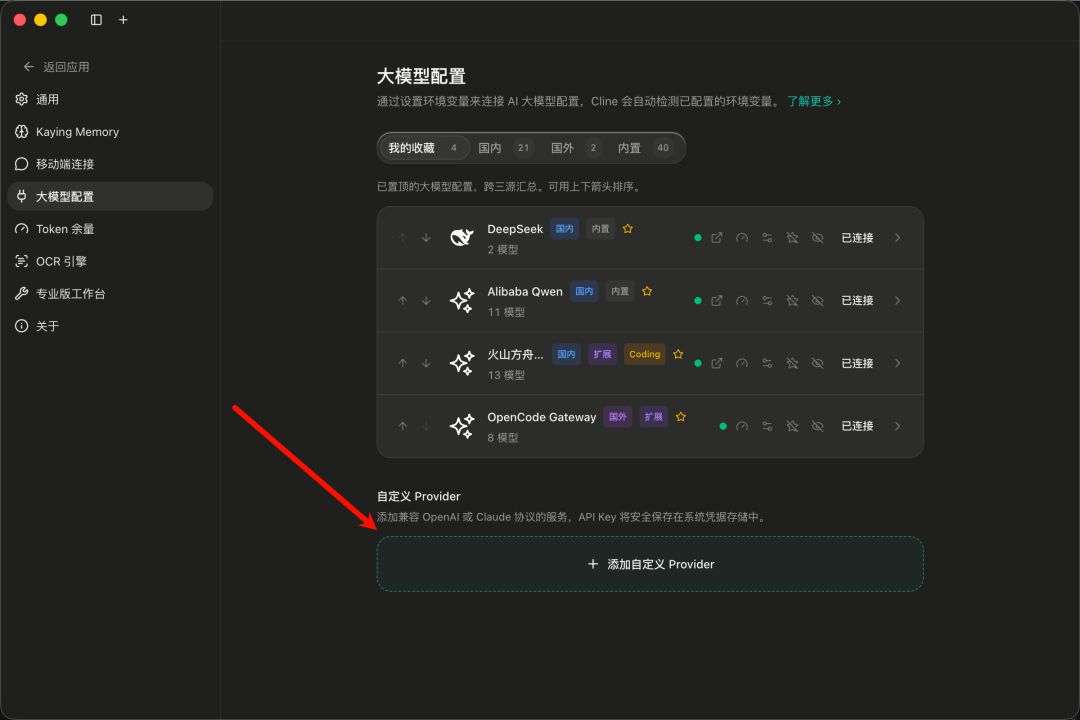Open 火山方舟 external link icon

pyautogui.click(x=717, y=363)
